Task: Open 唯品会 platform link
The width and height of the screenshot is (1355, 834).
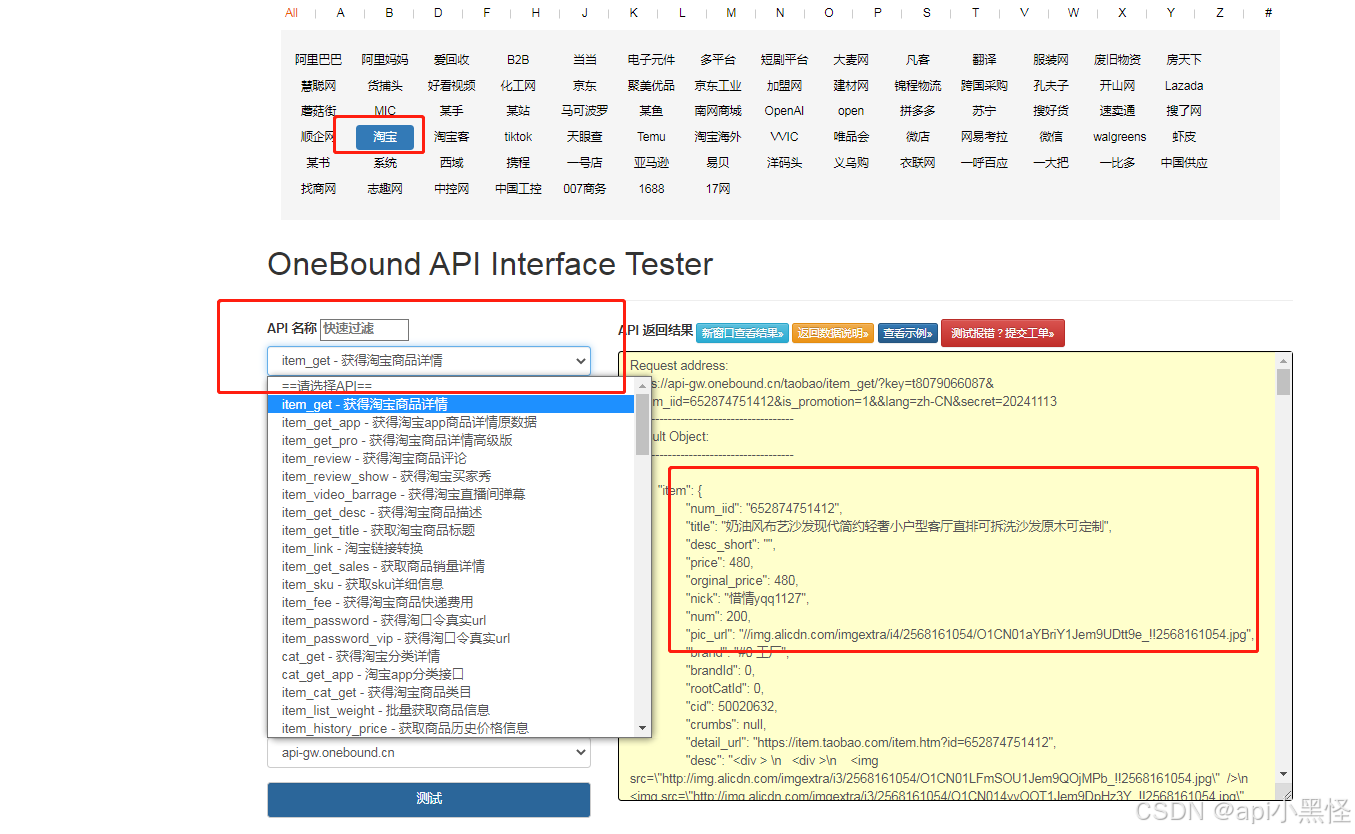Action: (x=851, y=137)
